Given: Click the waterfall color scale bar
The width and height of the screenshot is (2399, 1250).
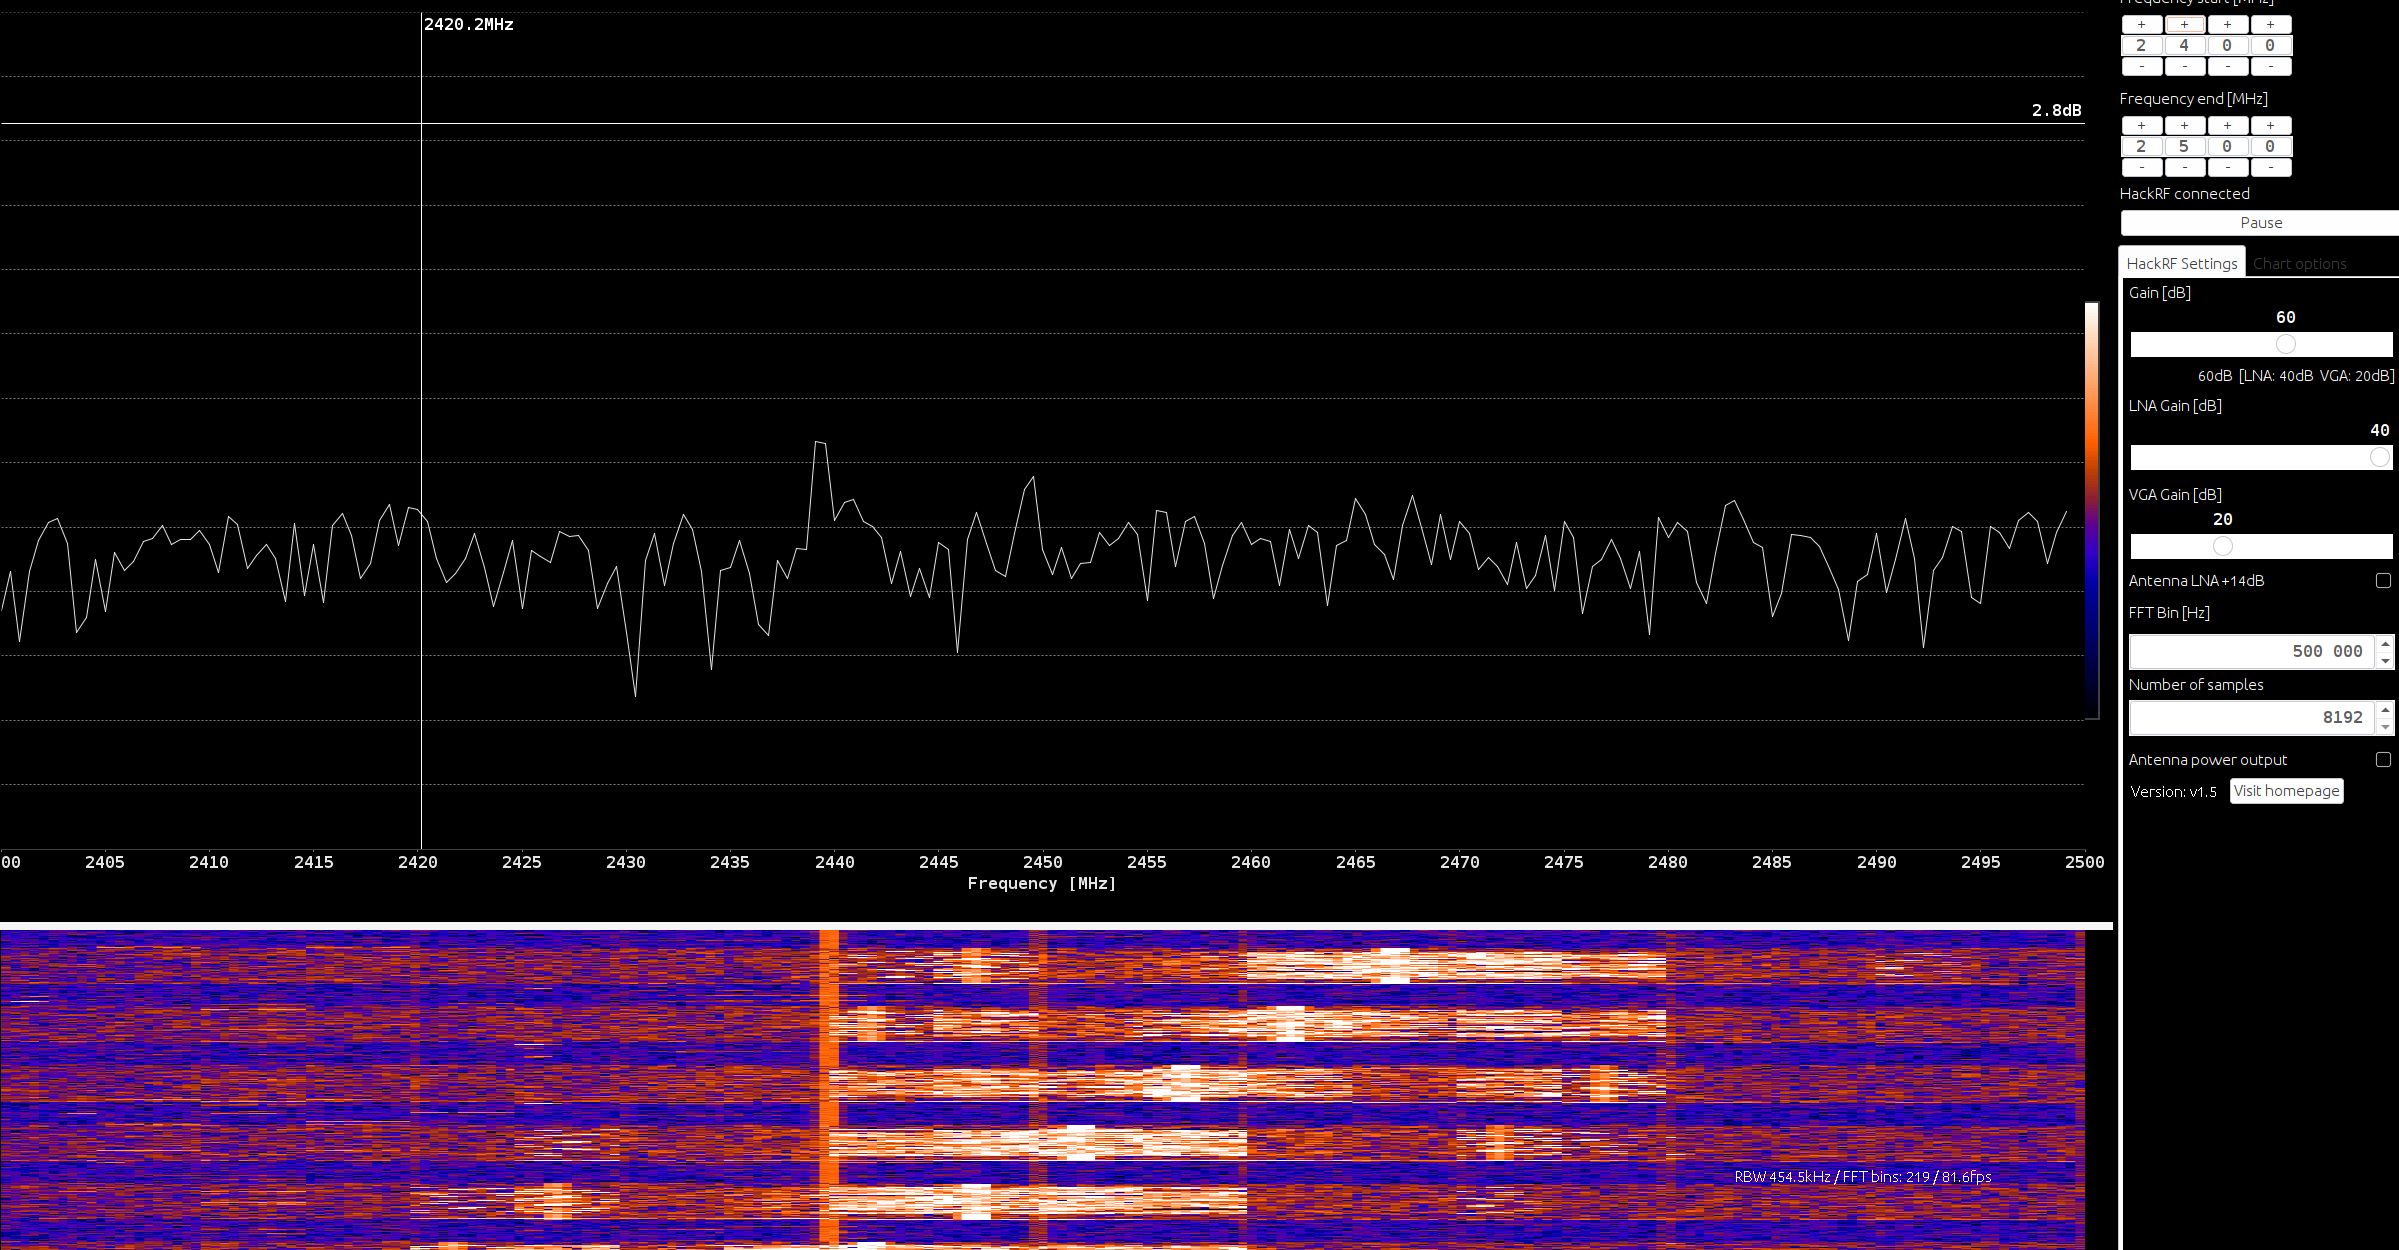Looking at the screenshot, I should pos(2091,510).
